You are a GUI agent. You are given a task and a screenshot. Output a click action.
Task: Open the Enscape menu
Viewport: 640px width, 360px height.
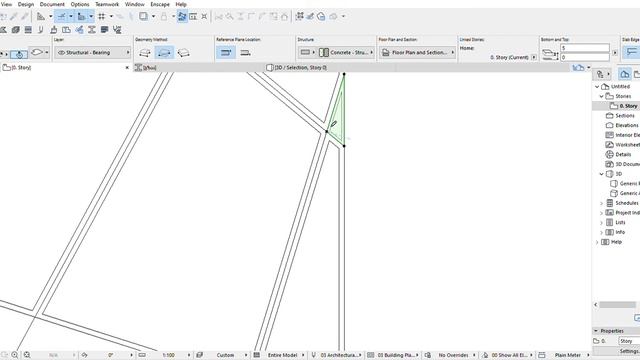160,4
